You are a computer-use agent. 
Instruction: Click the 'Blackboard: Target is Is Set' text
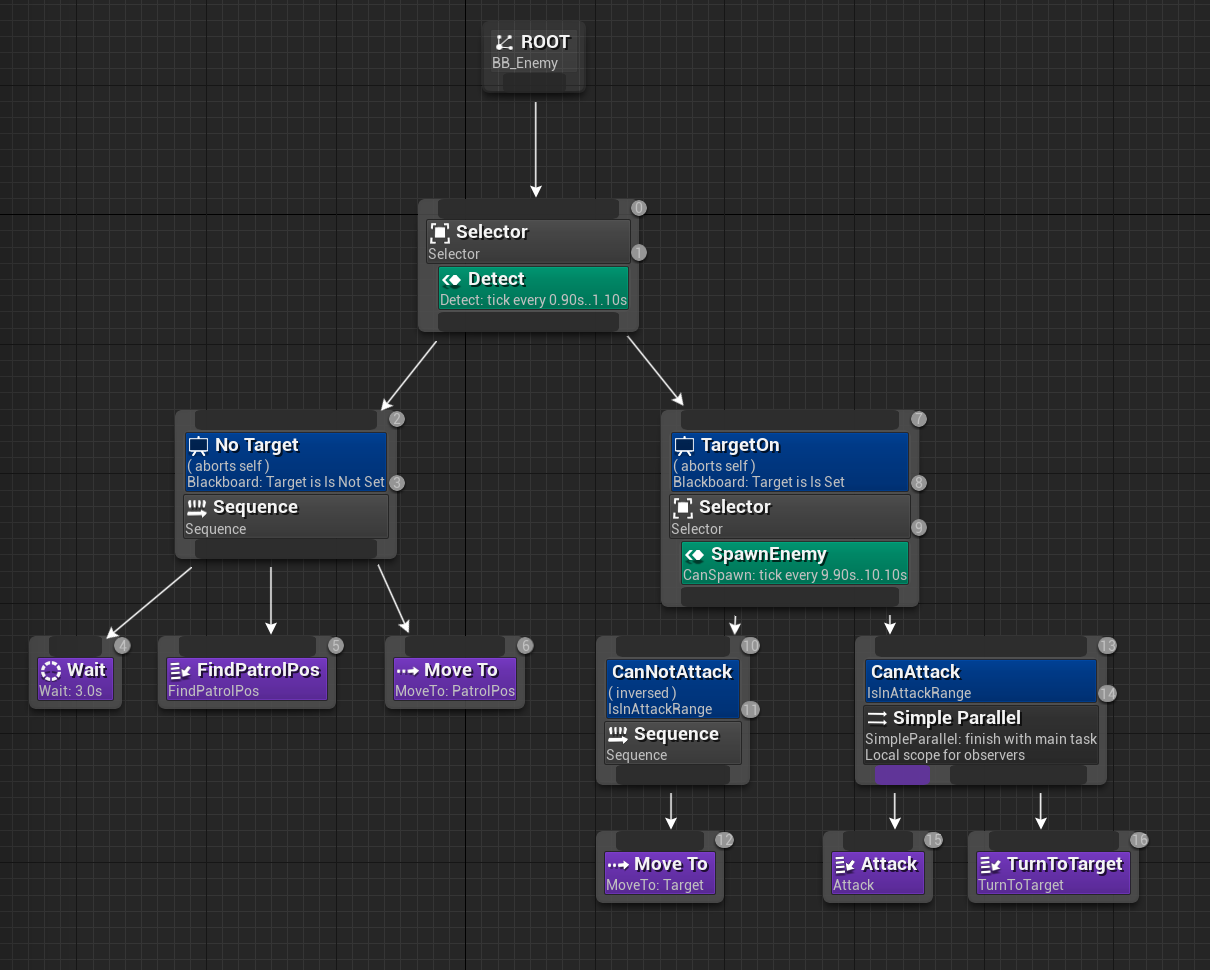click(x=759, y=482)
